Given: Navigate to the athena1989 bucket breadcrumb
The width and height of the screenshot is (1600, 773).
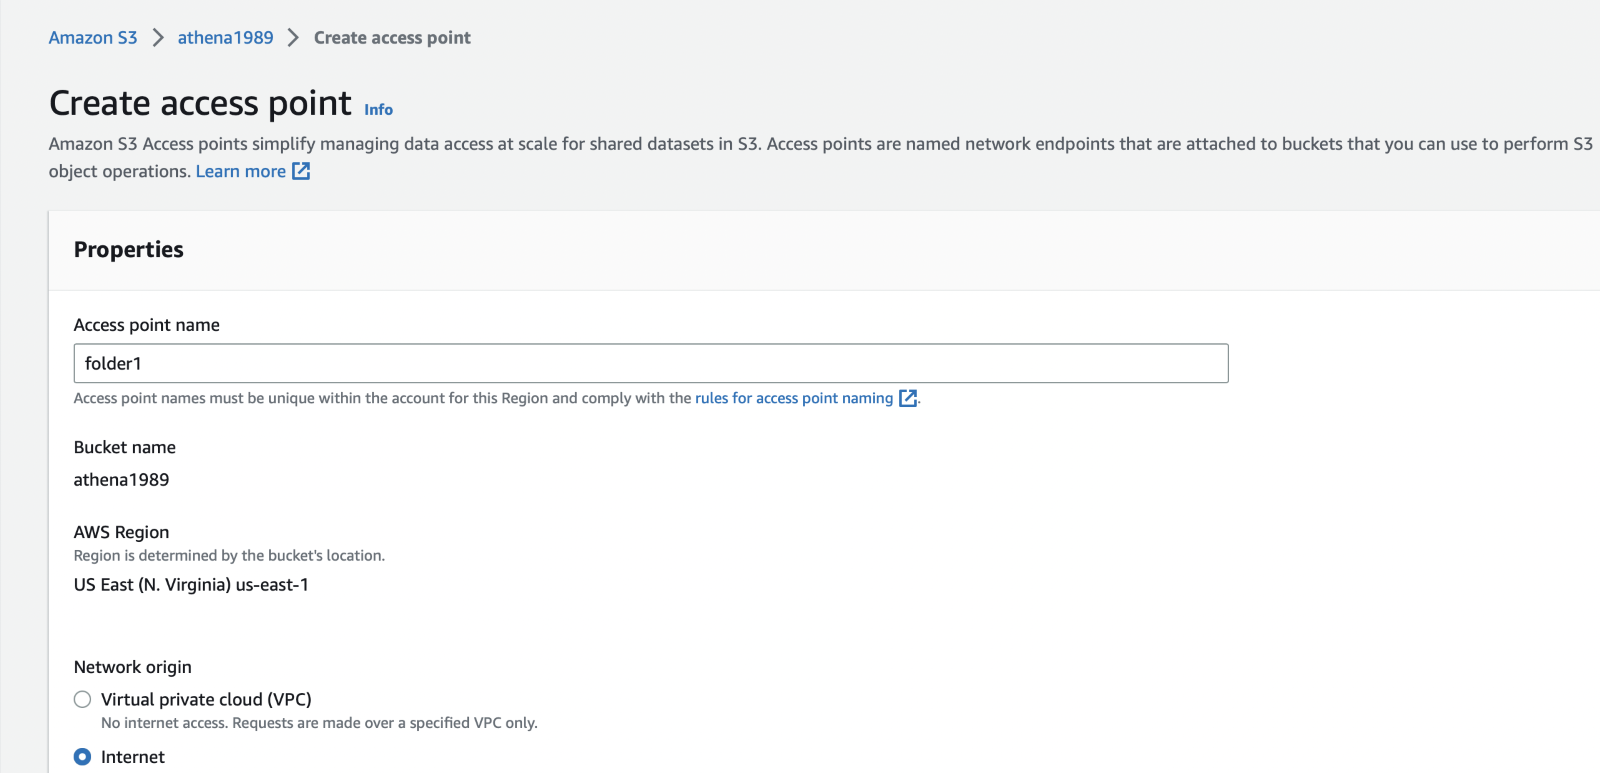Looking at the screenshot, I should click(x=225, y=38).
